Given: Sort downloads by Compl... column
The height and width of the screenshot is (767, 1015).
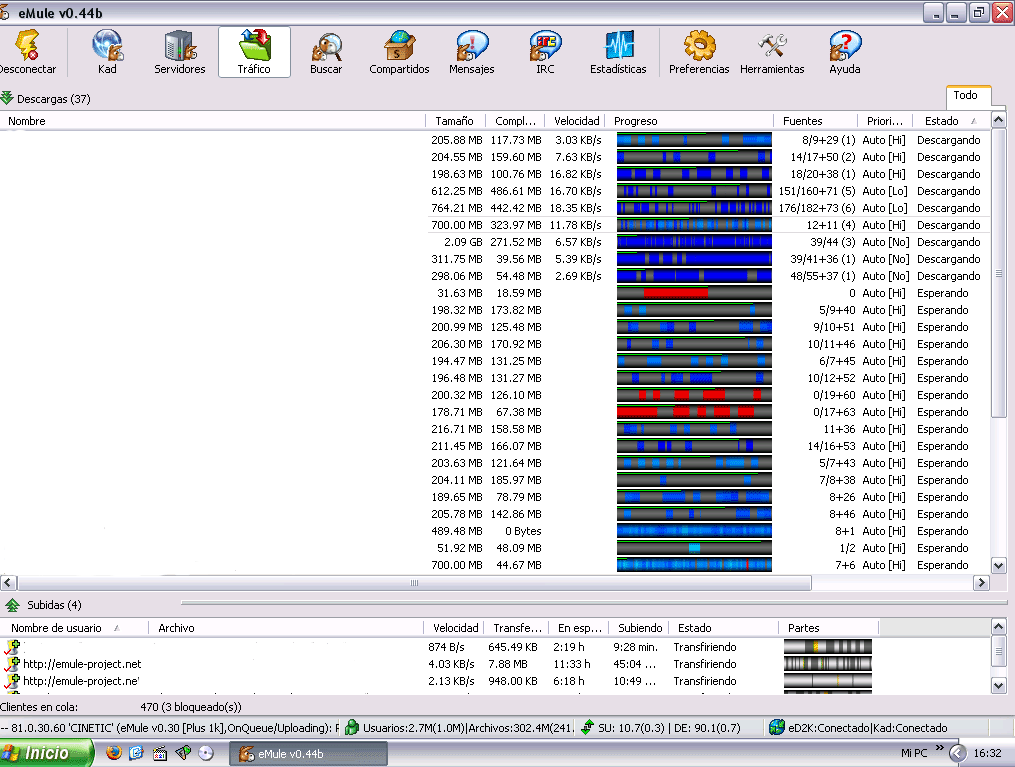Looking at the screenshot, I should pos(515,121).
